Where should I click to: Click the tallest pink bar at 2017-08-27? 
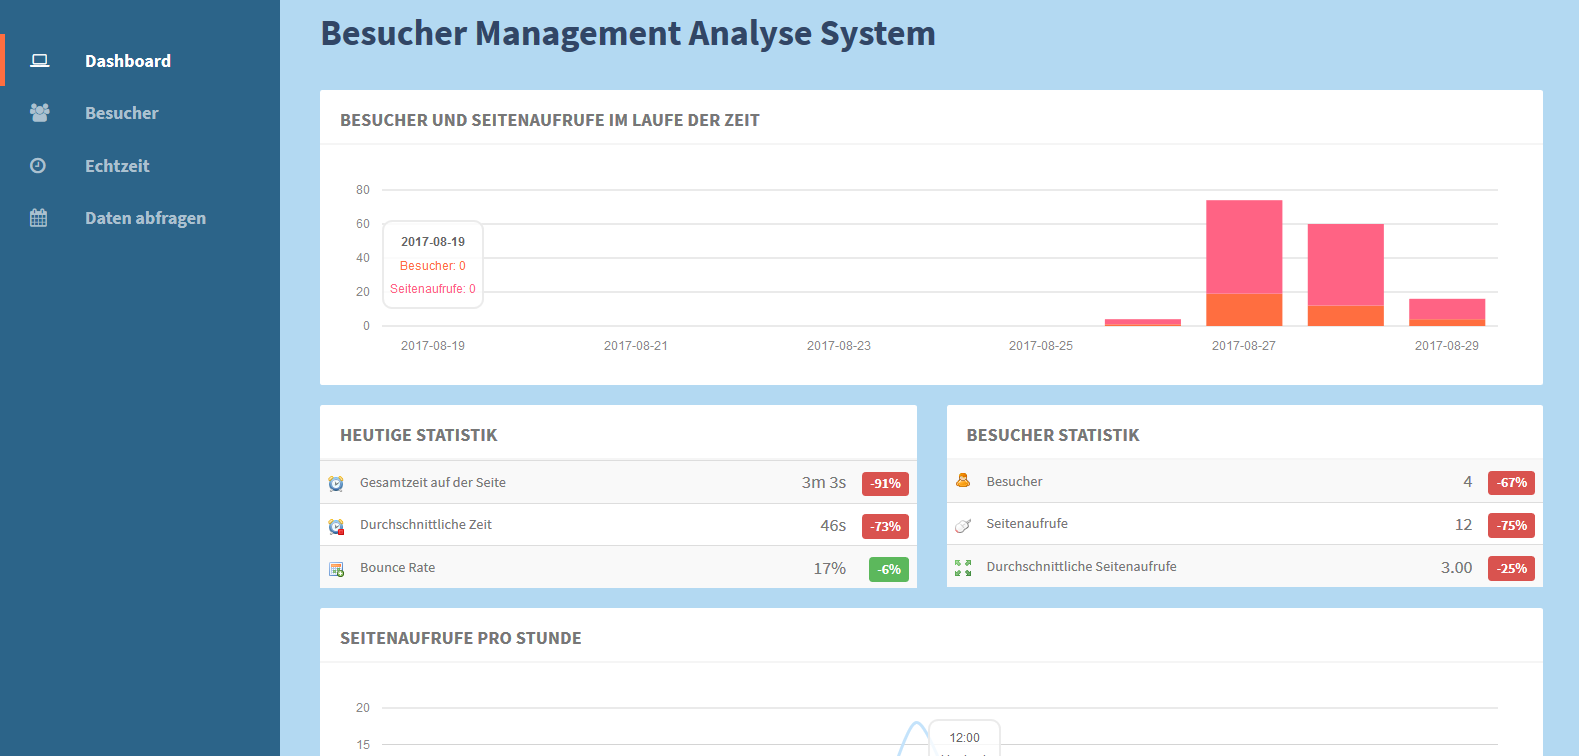click(1244, 247)
